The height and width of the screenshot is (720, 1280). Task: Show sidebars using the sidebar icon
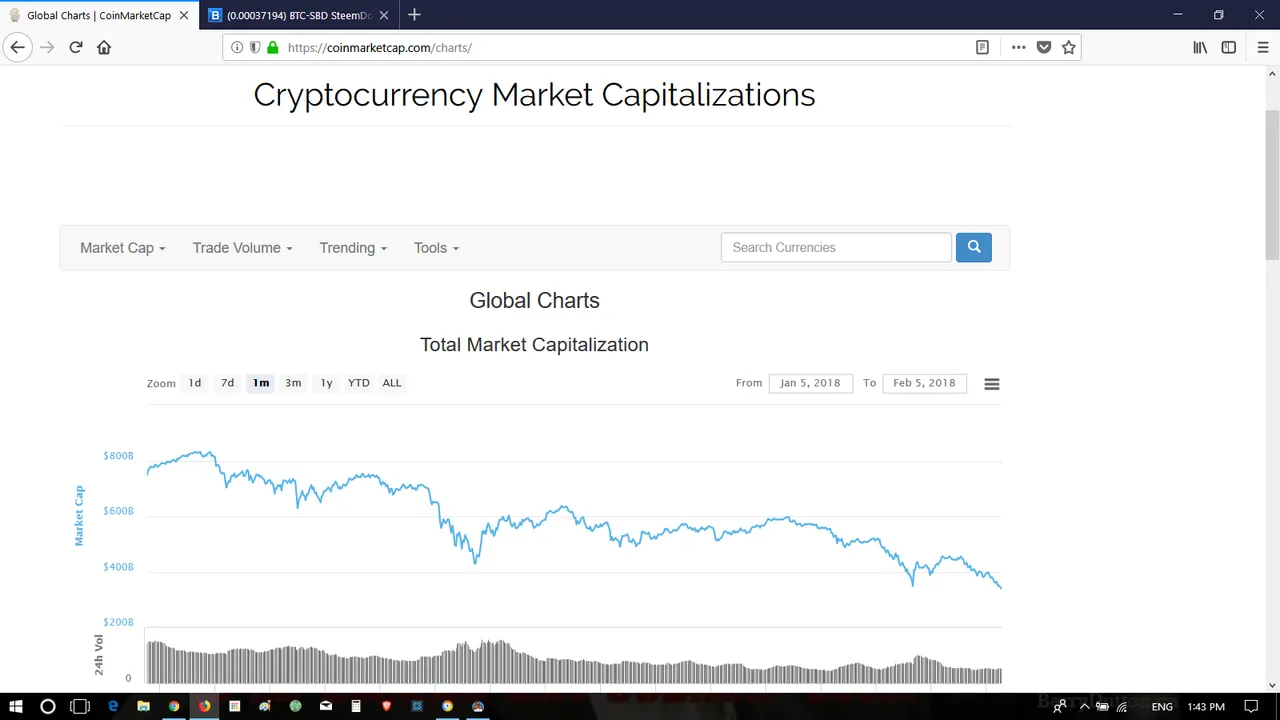tap(1229, 47)
